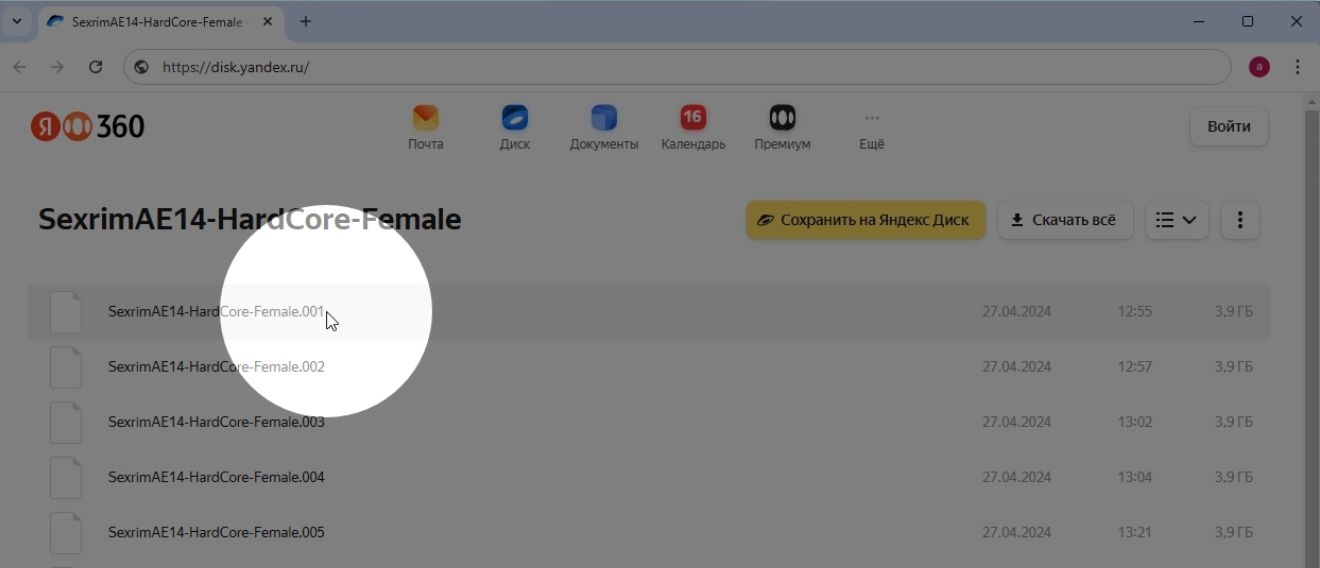Reload the page with browser refresh icon
The image size is (1320, 568).
tap(96, 67)
